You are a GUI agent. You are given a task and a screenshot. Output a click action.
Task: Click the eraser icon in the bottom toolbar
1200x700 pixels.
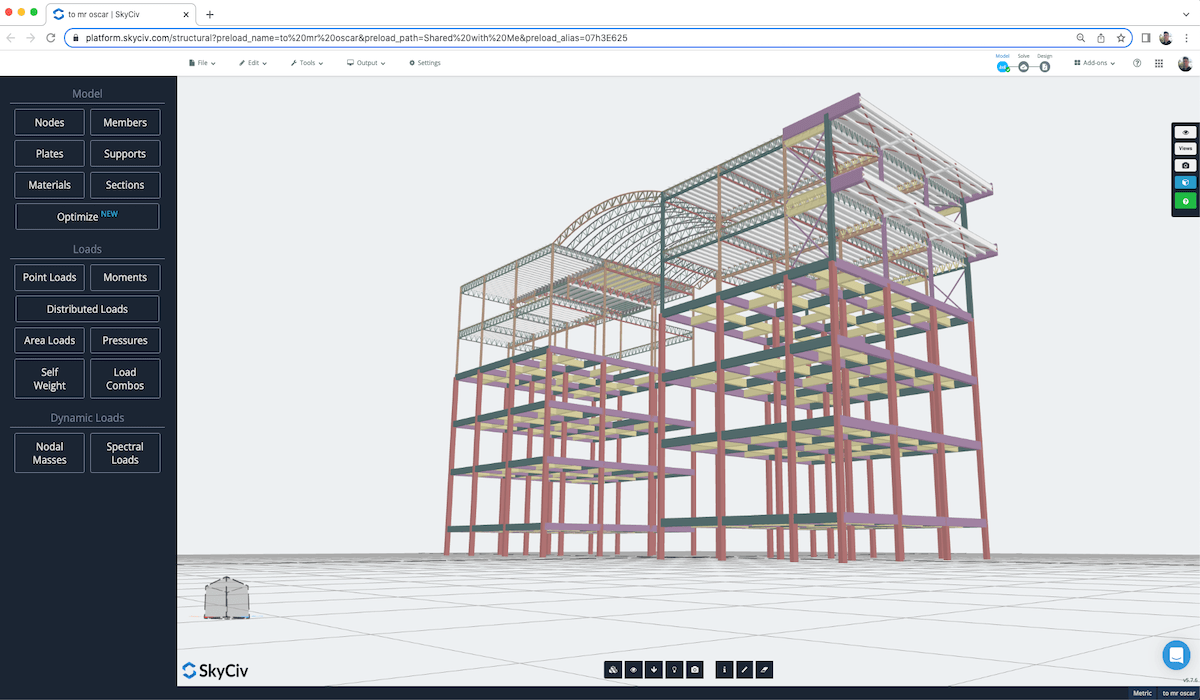[x=764, y=669]
